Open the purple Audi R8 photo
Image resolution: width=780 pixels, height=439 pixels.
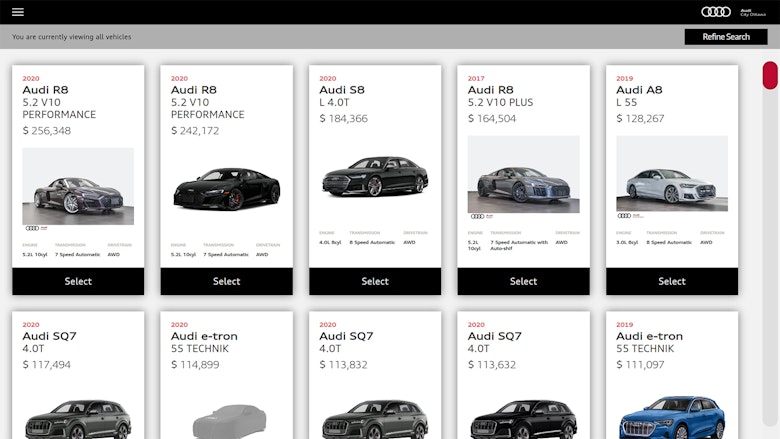coord(78,187)
